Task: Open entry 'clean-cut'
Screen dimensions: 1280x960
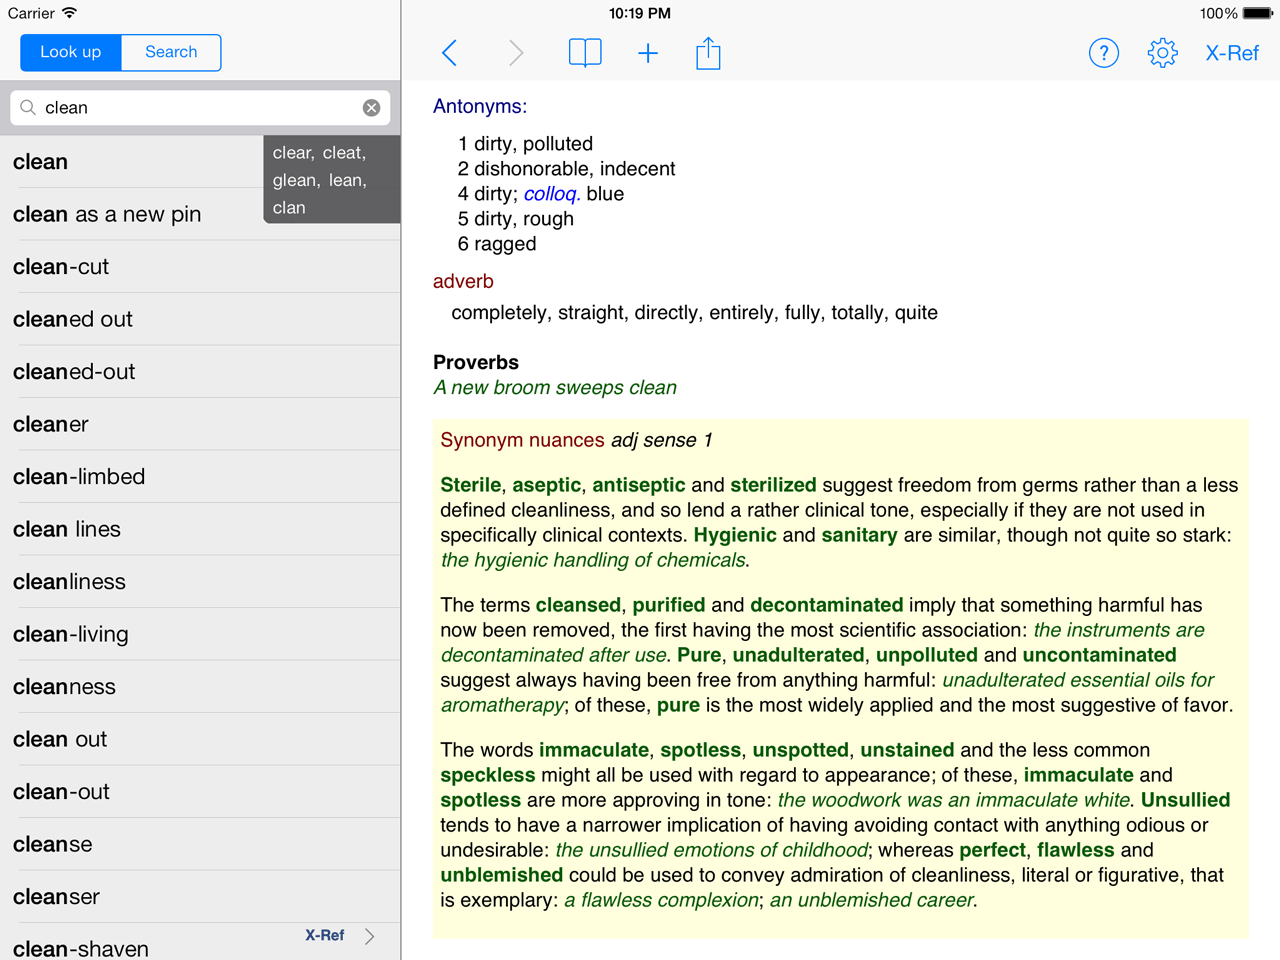Action: (200, 267)
